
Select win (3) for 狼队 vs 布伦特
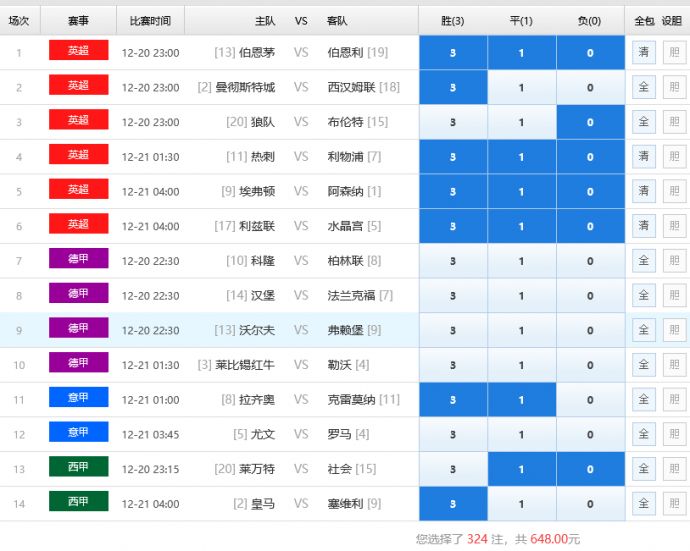tap(453, 122)
